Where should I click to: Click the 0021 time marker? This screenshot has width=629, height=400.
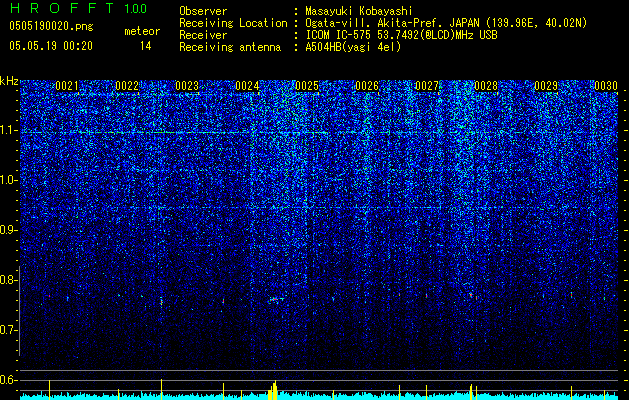[67, 86]
